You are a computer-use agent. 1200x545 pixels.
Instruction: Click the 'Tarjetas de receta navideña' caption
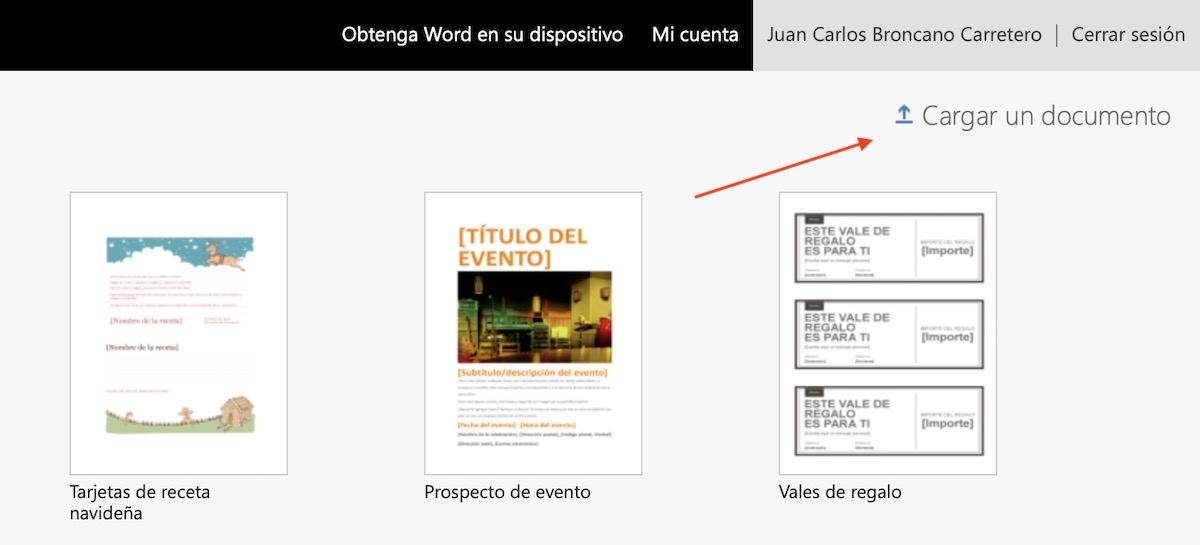[140, 502]
